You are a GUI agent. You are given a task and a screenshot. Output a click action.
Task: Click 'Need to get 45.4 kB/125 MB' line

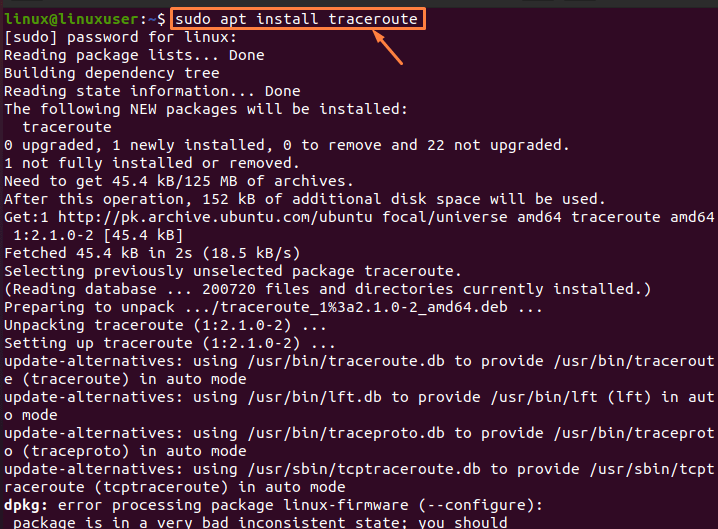(179, 181)
